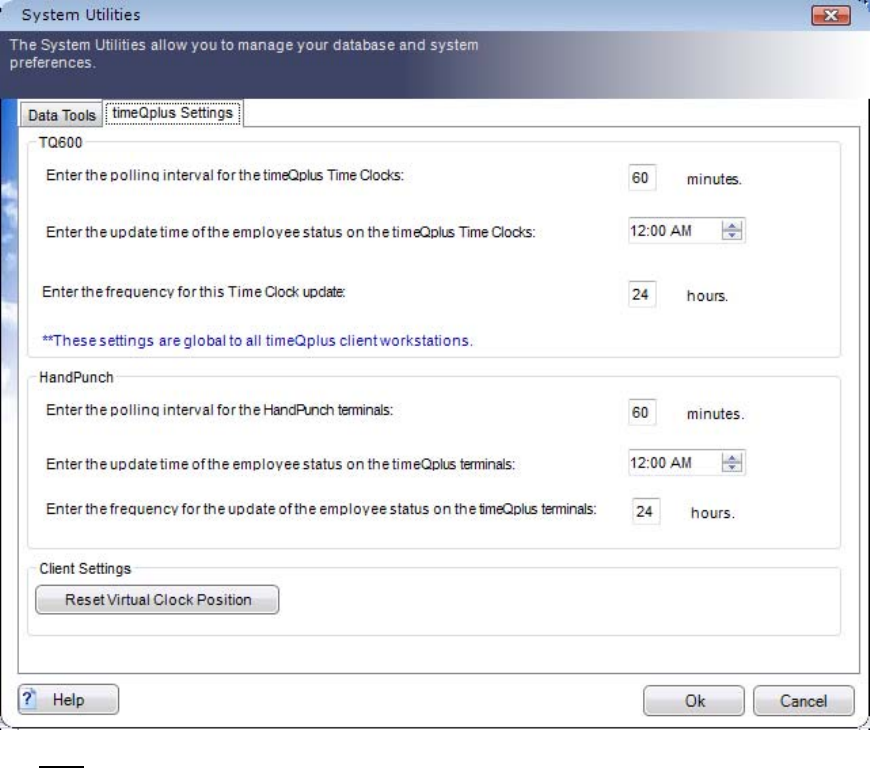
Task: Select the timeQplus Settings tab
Action: click(x=173, y=113)
